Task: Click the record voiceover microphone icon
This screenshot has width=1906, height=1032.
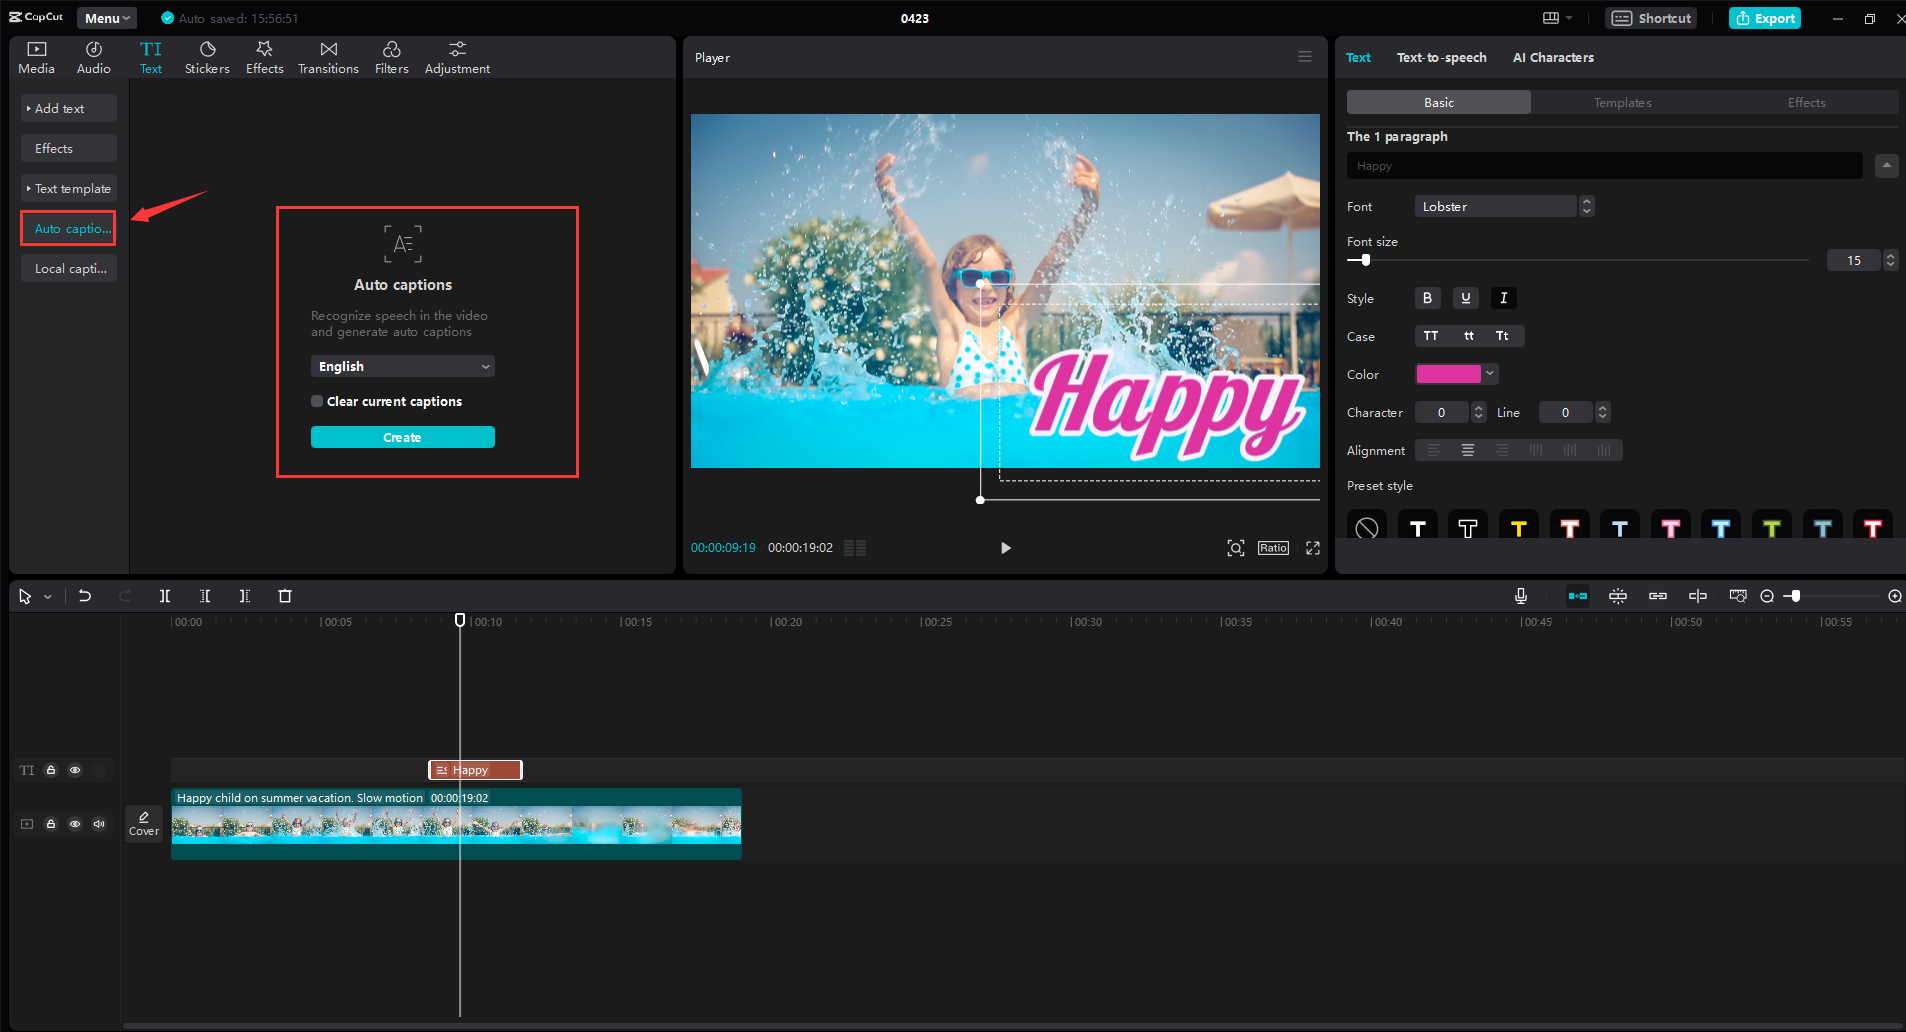Action: pyautogui.click(x=1519, y=595)
